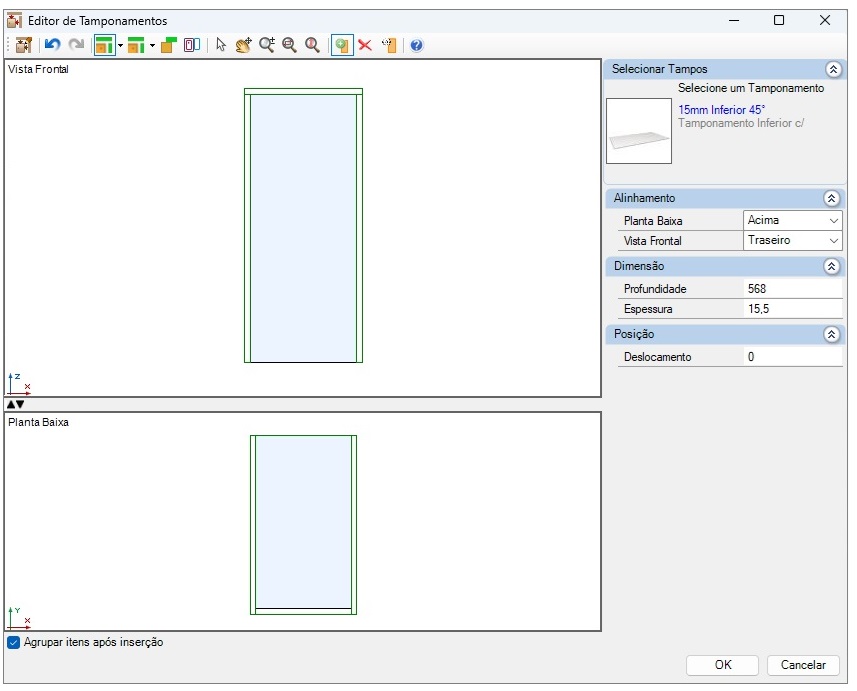Collapse the Posição section
The width and height of the screenshot is (857, 691).
(x=832, y=335)
